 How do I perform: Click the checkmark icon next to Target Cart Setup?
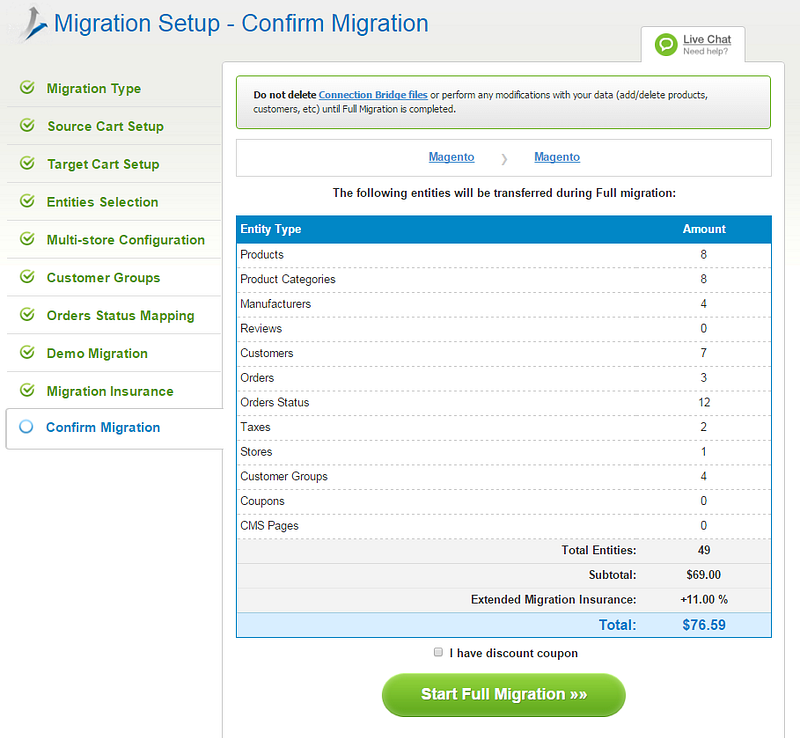pyautogui.click(x=27, y=163)
